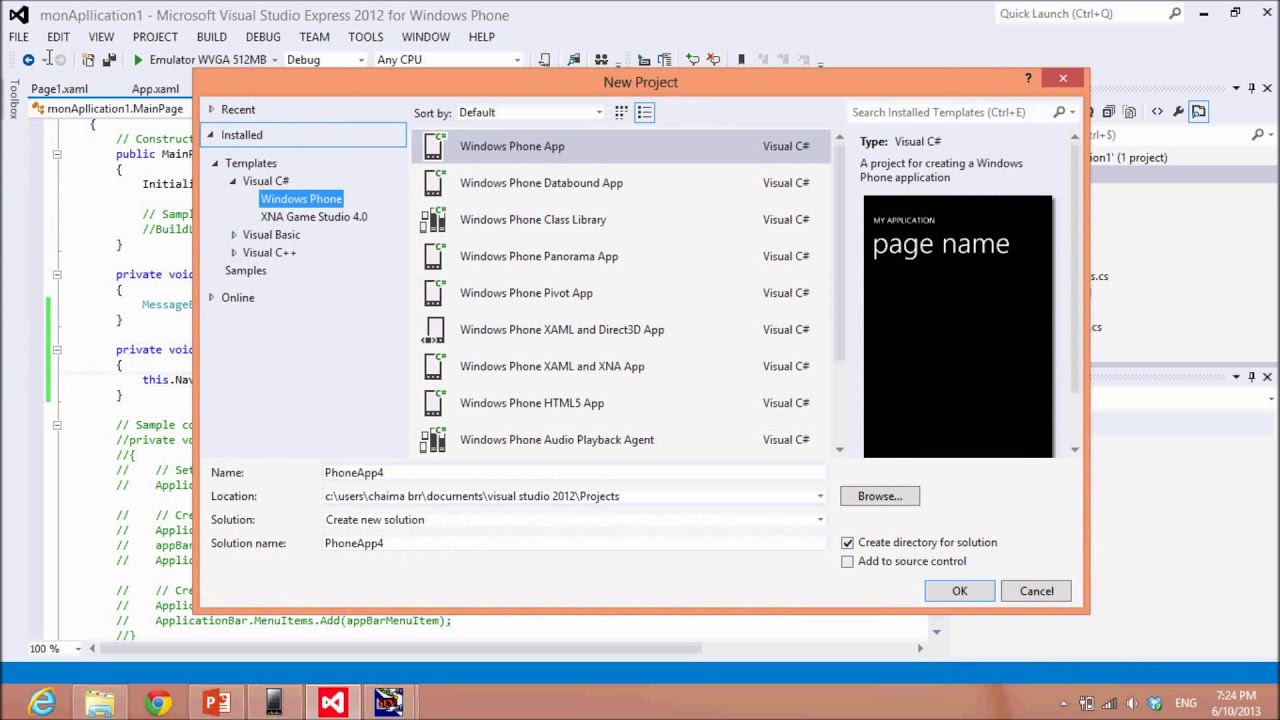Open Google Chrome from the taskbar

coord(158,703)
